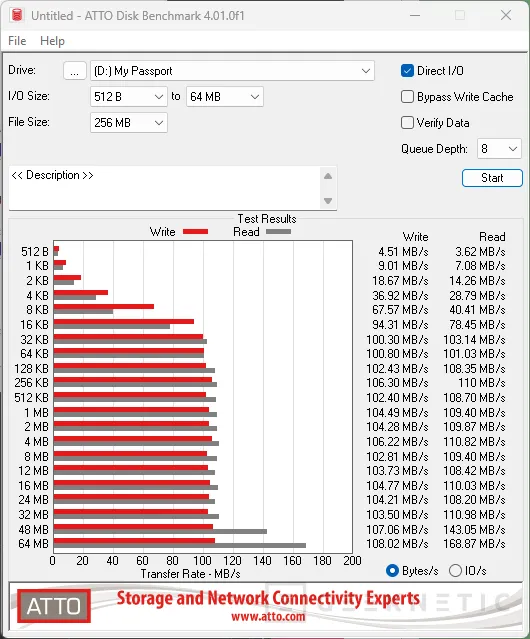This screenshot has width=530, height=639.
Task: Open the www.atto.com link
Action: click(268, 617)
